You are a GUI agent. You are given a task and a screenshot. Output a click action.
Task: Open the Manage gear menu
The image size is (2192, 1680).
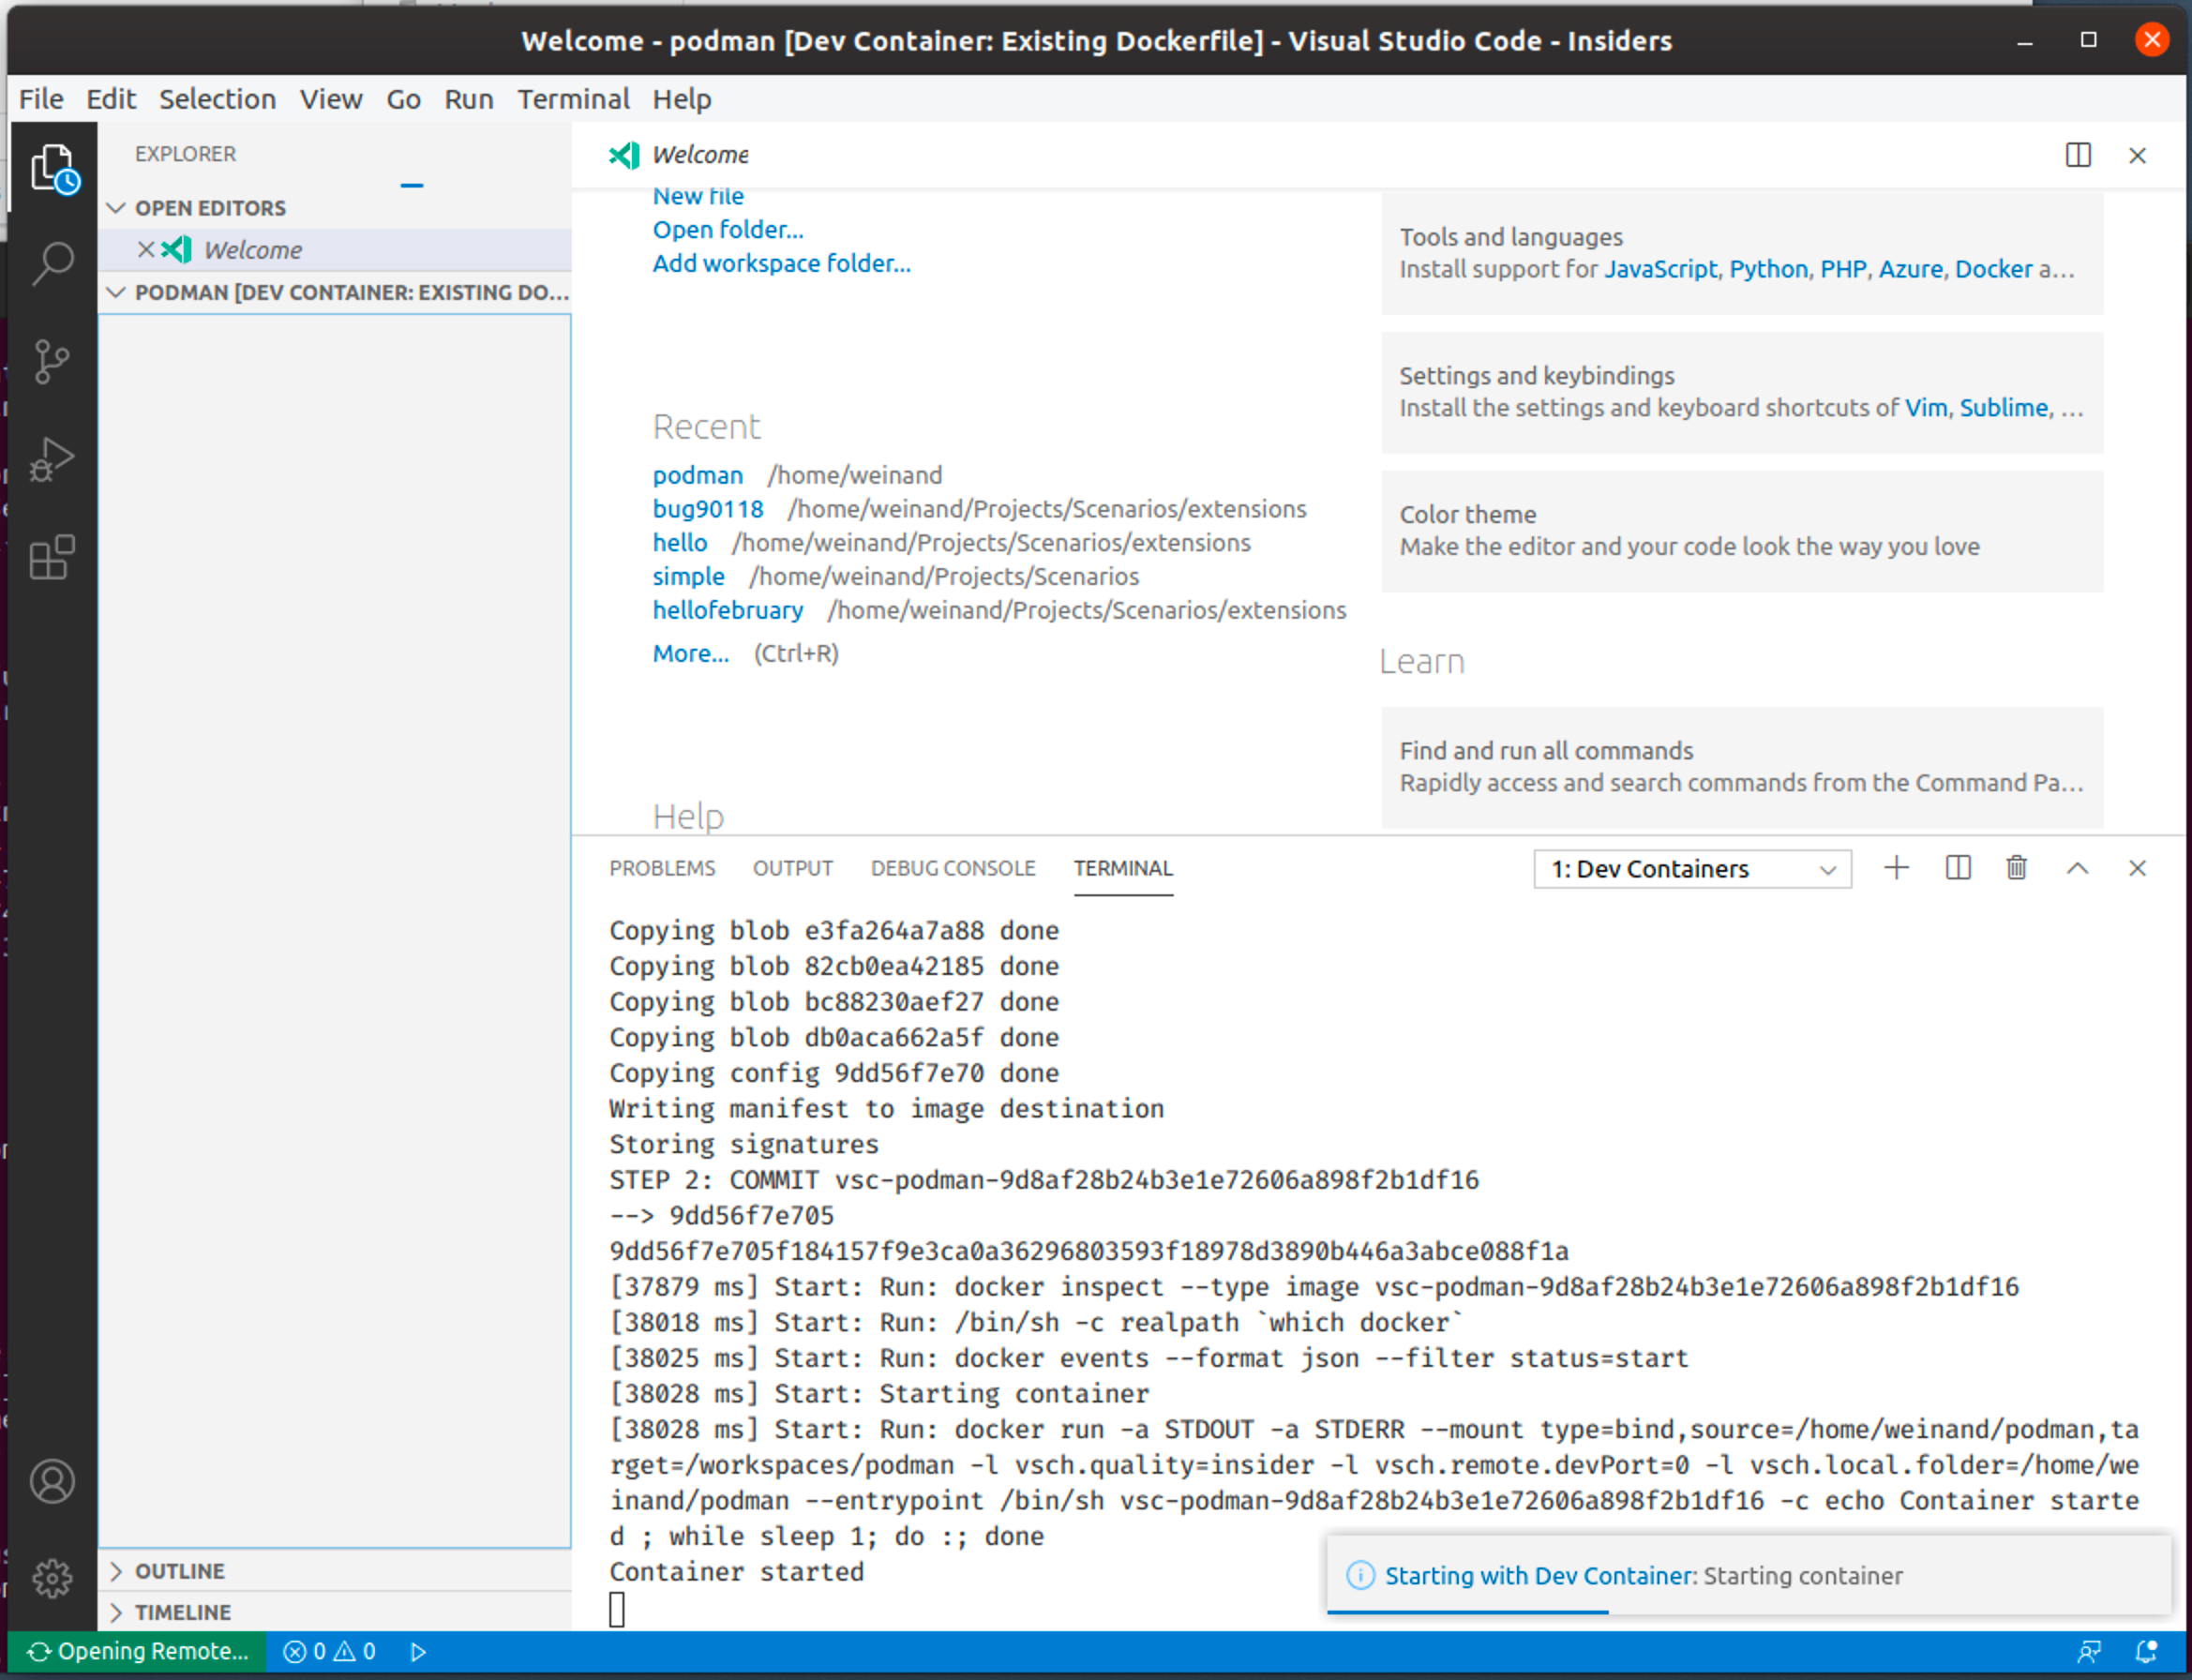pos(53,1576)
